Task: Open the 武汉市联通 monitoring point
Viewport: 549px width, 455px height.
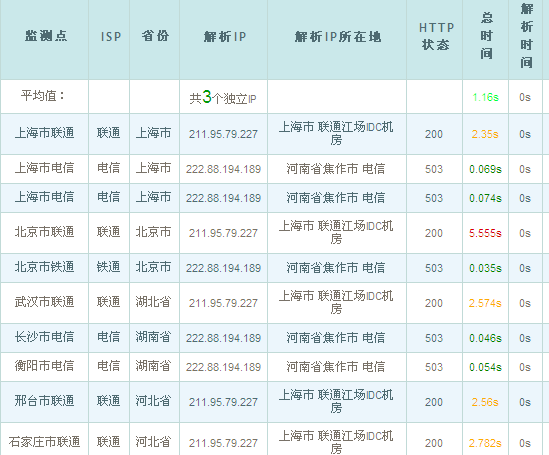Action: coord(44,302)
